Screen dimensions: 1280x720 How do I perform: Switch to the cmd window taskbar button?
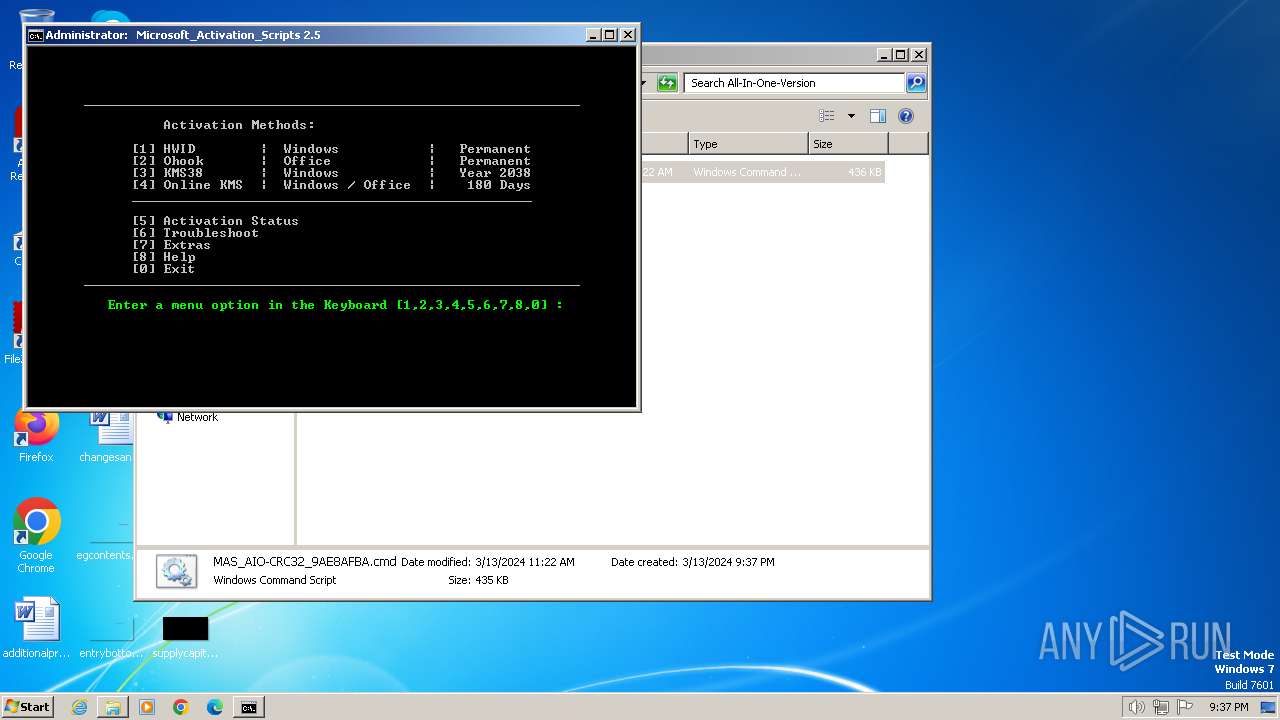click(248, 707)
